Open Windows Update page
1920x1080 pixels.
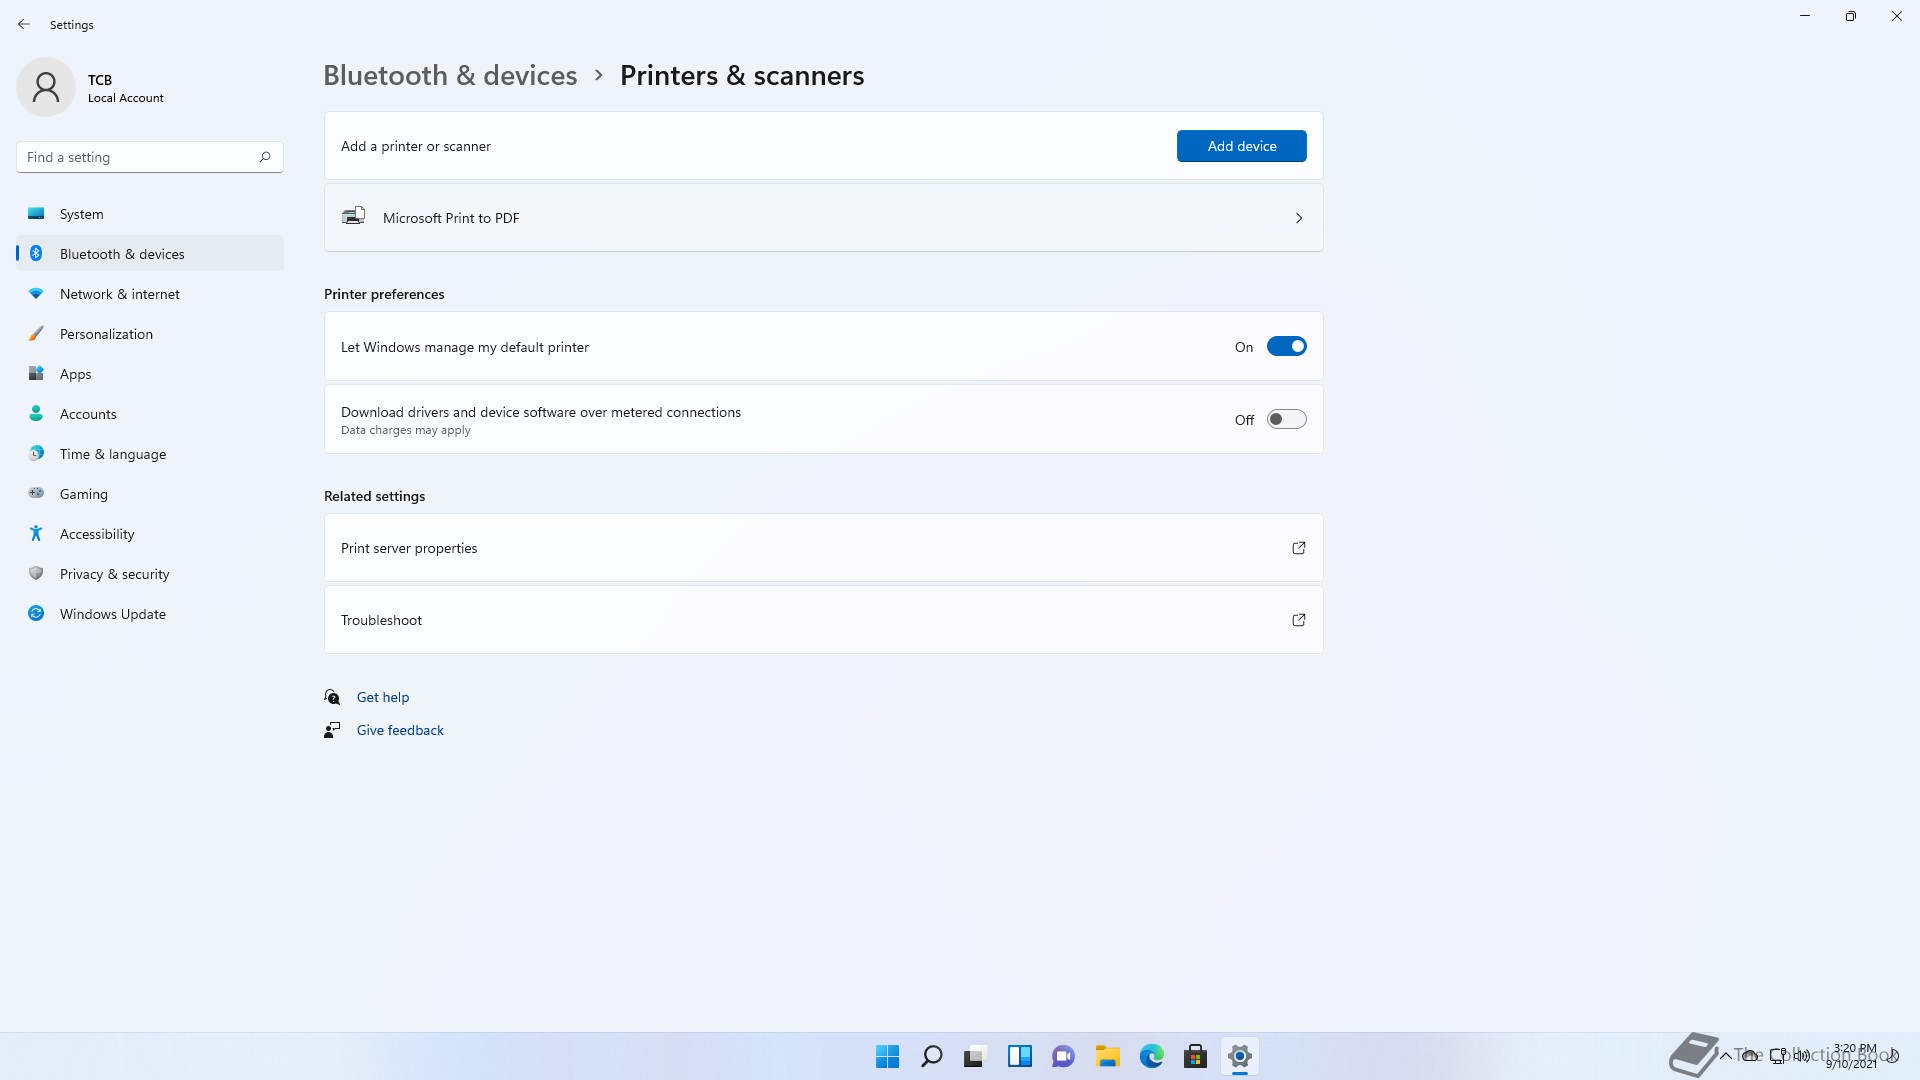click(150, 613)
